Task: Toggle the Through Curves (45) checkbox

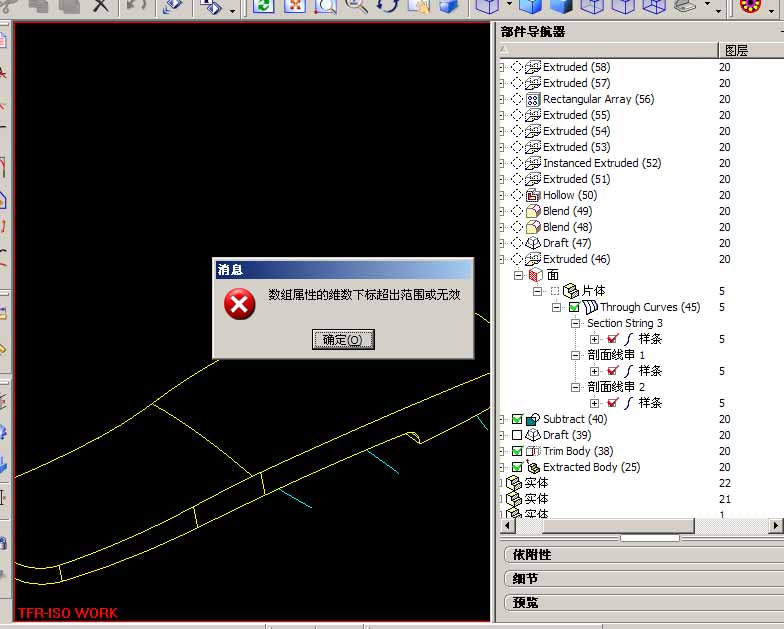Action: point(574,307)
